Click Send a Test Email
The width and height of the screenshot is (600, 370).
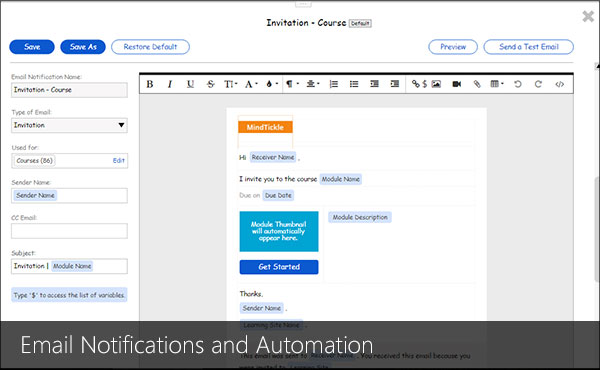tap(528, 47)
